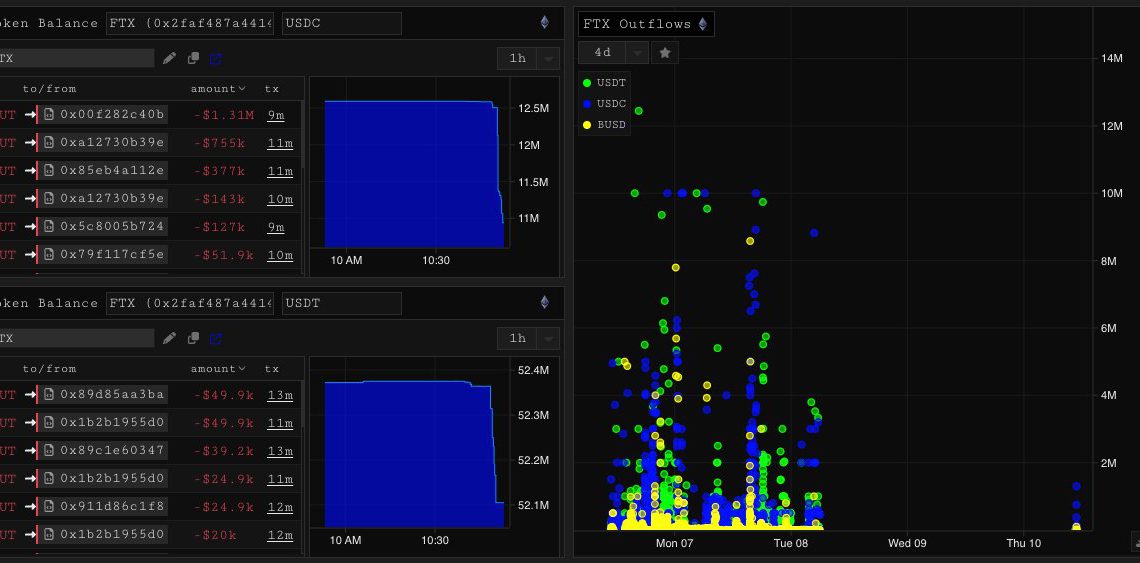Open tx link in the -$755k row
The width and height of the screenshot is (1140, 563).
click(280, 143)
